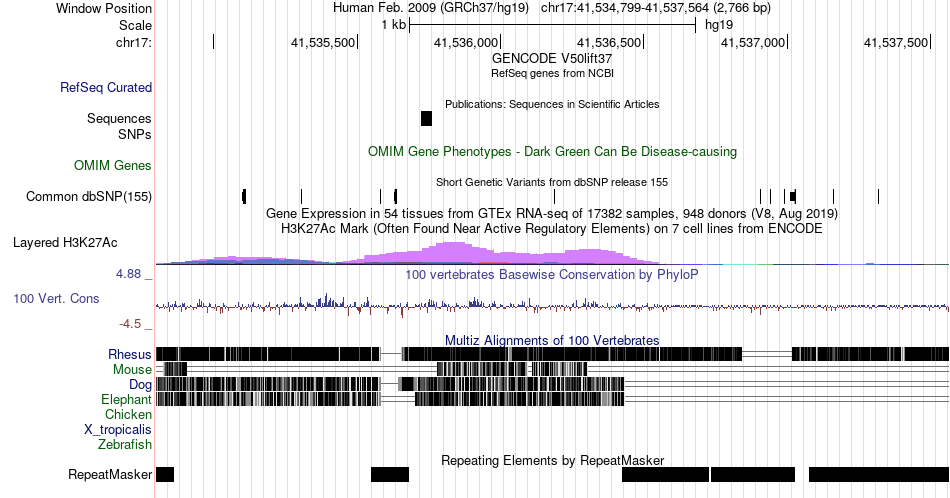
Task: Click the PhyloP conservation wiggle graph
Action: (x=552, y=305)
